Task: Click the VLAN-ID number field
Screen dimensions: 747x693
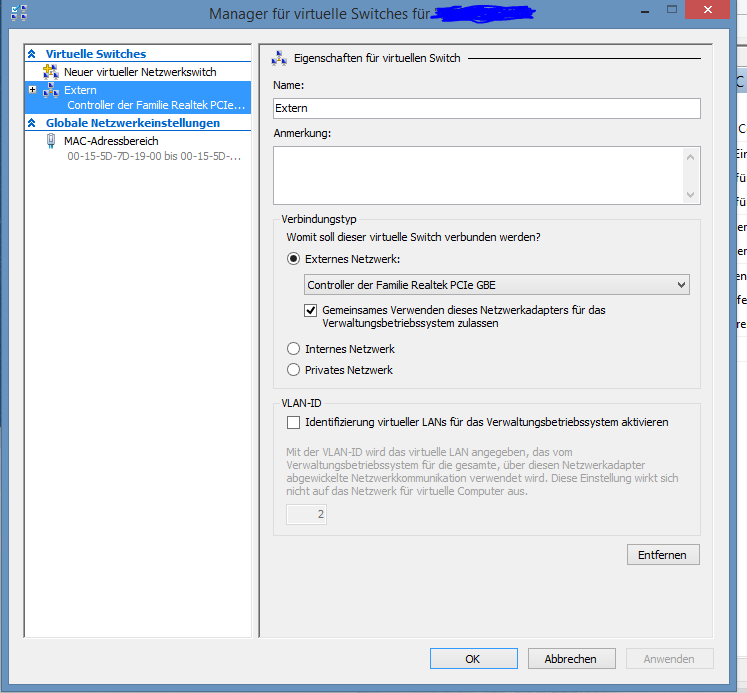Action: click(306, 514)
